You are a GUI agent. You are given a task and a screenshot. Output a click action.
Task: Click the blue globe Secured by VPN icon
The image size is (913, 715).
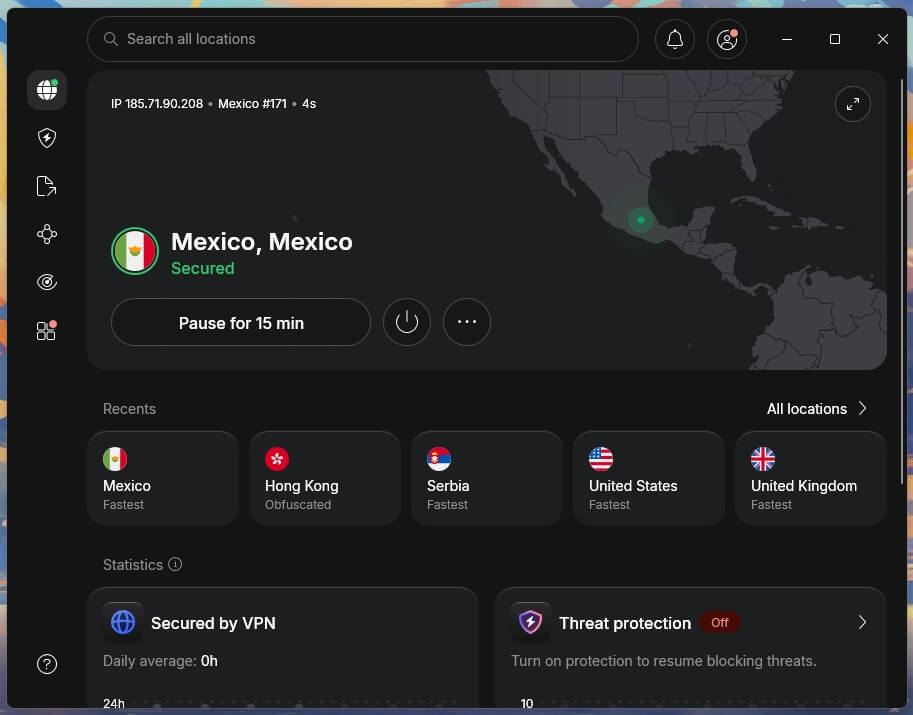[123, 622]
